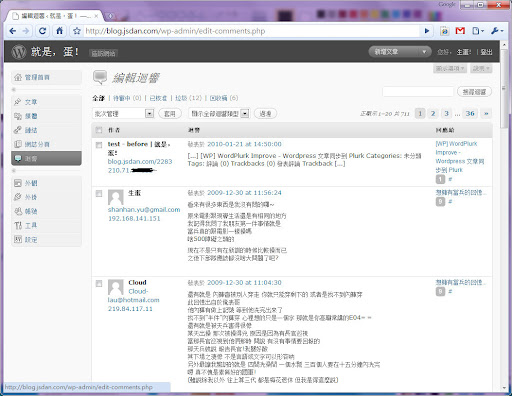The width and height of the screenshot is (512, 396).
Task: Show trash comments (6)
Action: pyautogui.click(x=224, y=98)
